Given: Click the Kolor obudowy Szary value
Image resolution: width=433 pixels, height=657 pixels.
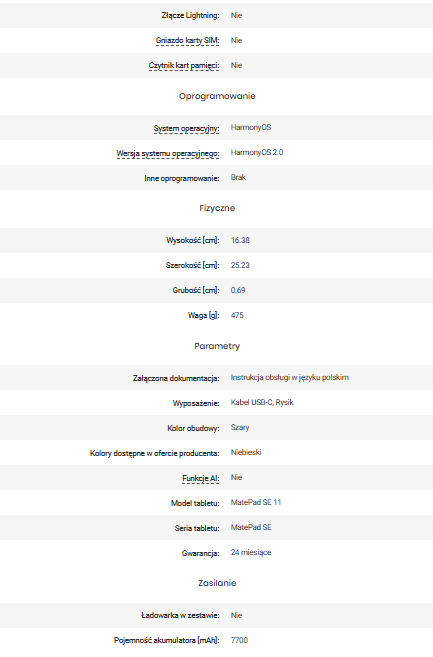Looking at the screenshot, I should tap(240, 427).
